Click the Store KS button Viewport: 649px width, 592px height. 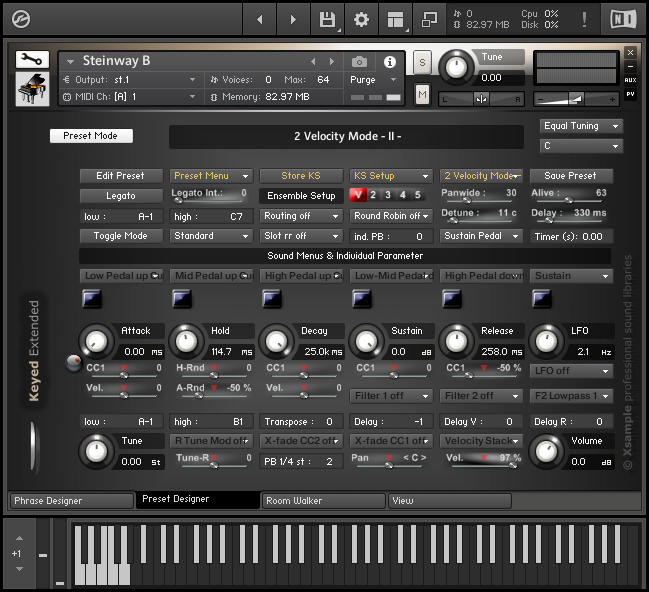pos(301,176)
